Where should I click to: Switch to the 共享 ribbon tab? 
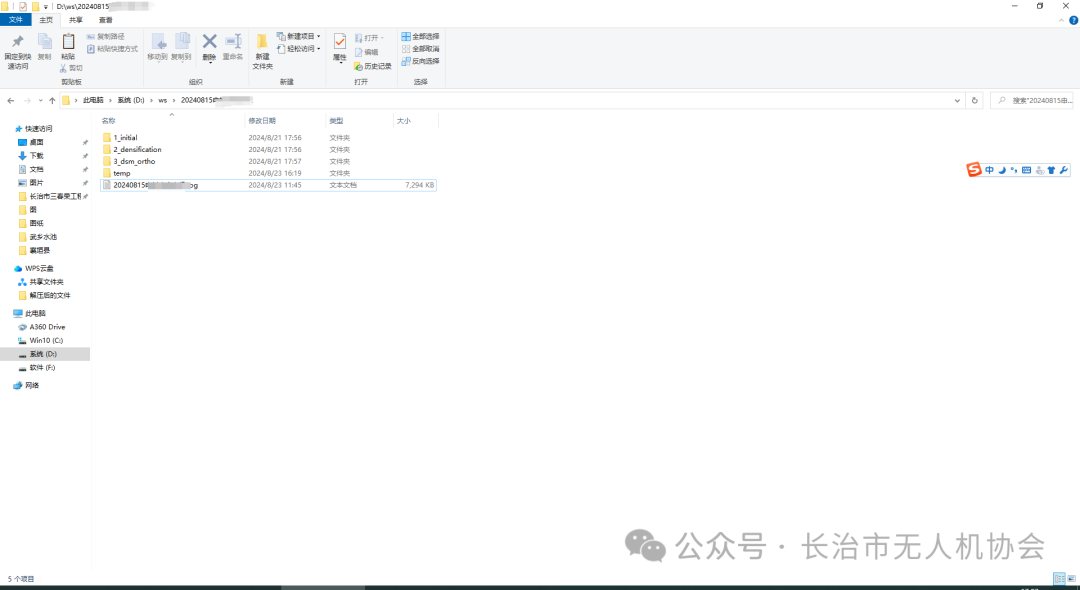click(x=76, y=20)
